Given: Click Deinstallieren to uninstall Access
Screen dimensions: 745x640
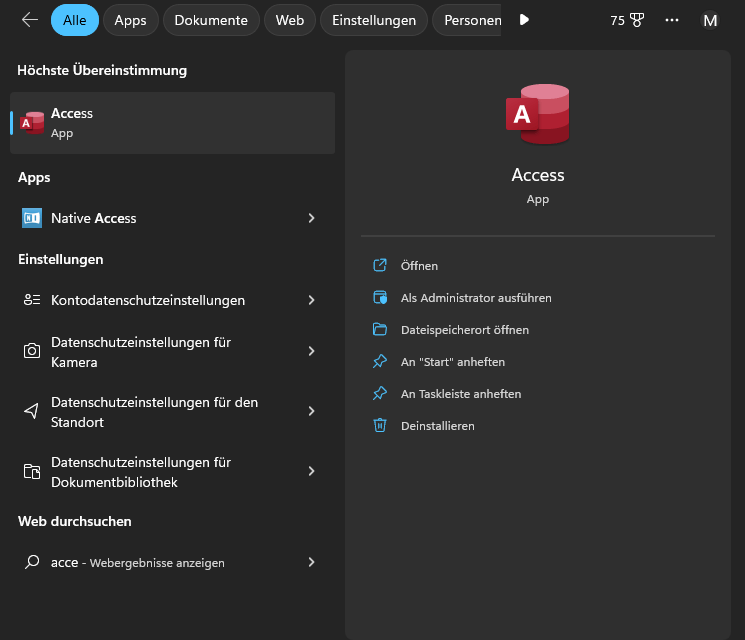Looking at the screenshot, I should click(437, 426).
